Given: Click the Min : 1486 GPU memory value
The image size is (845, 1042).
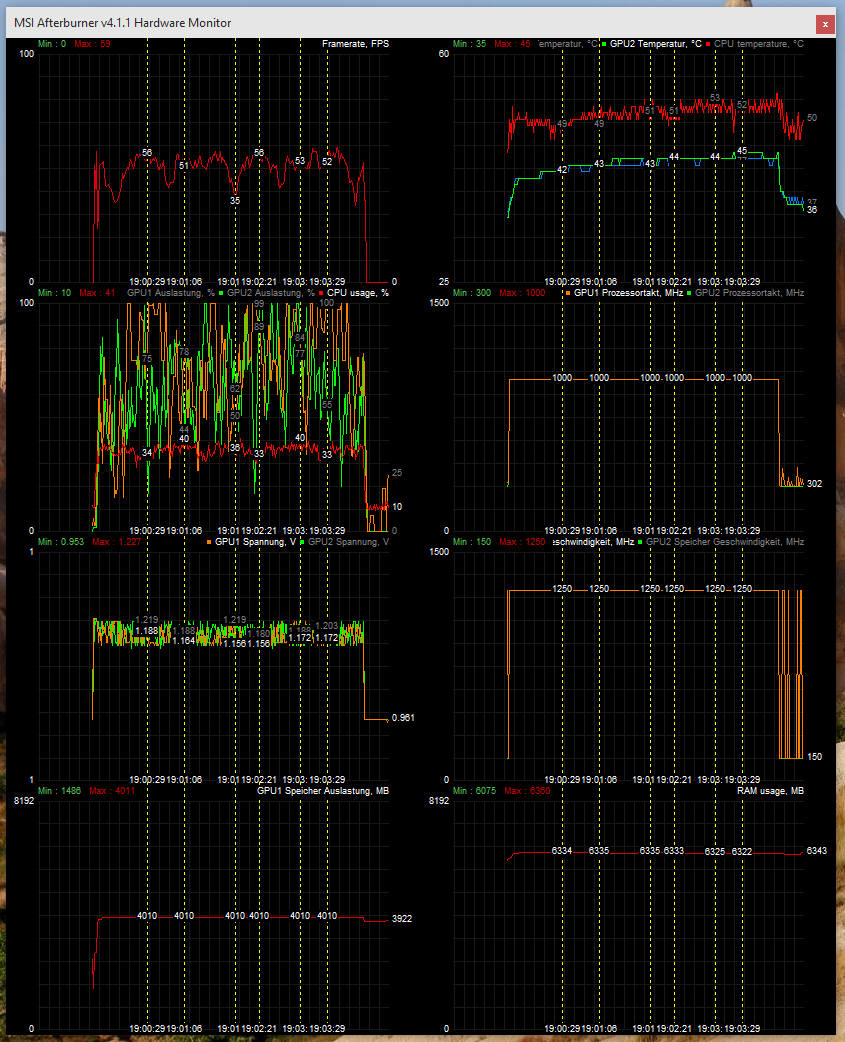Looking at the screenshot, I should (59, 791).
